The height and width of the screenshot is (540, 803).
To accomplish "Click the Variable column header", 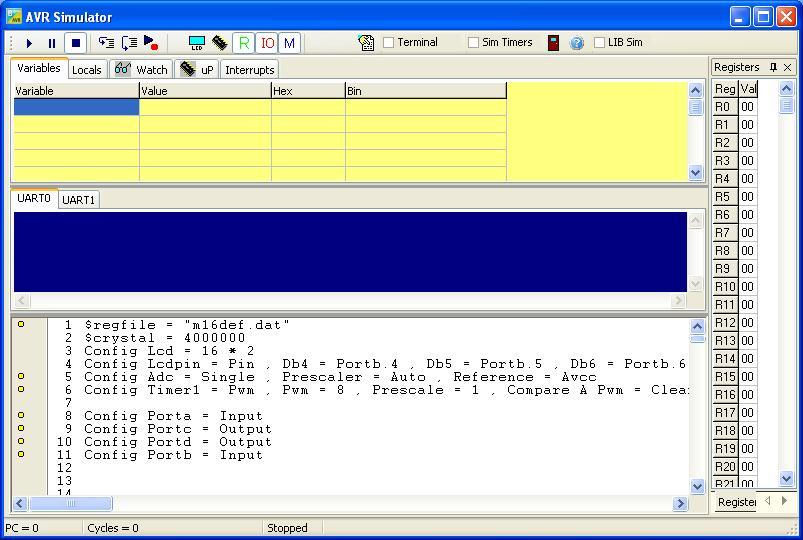I will coord(76,91).
